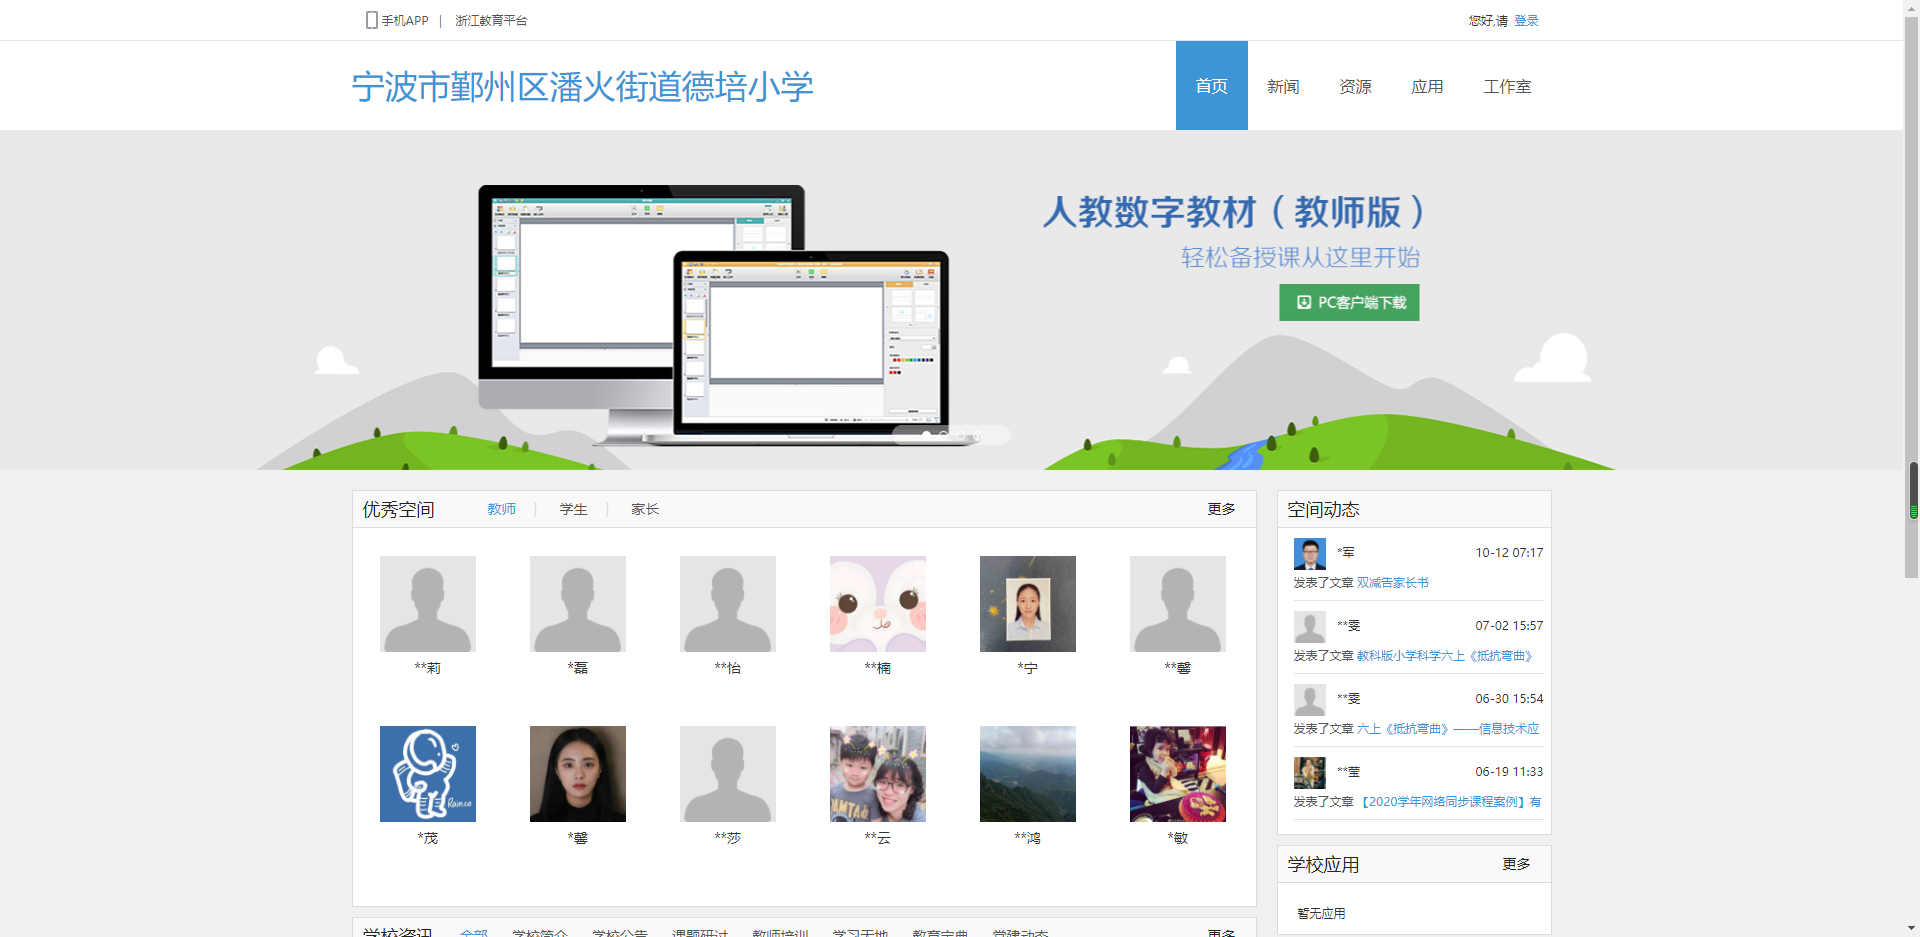Open the portrait avatar of *馨
Screen dimensions: 1920x937
(x=578, y=774)
